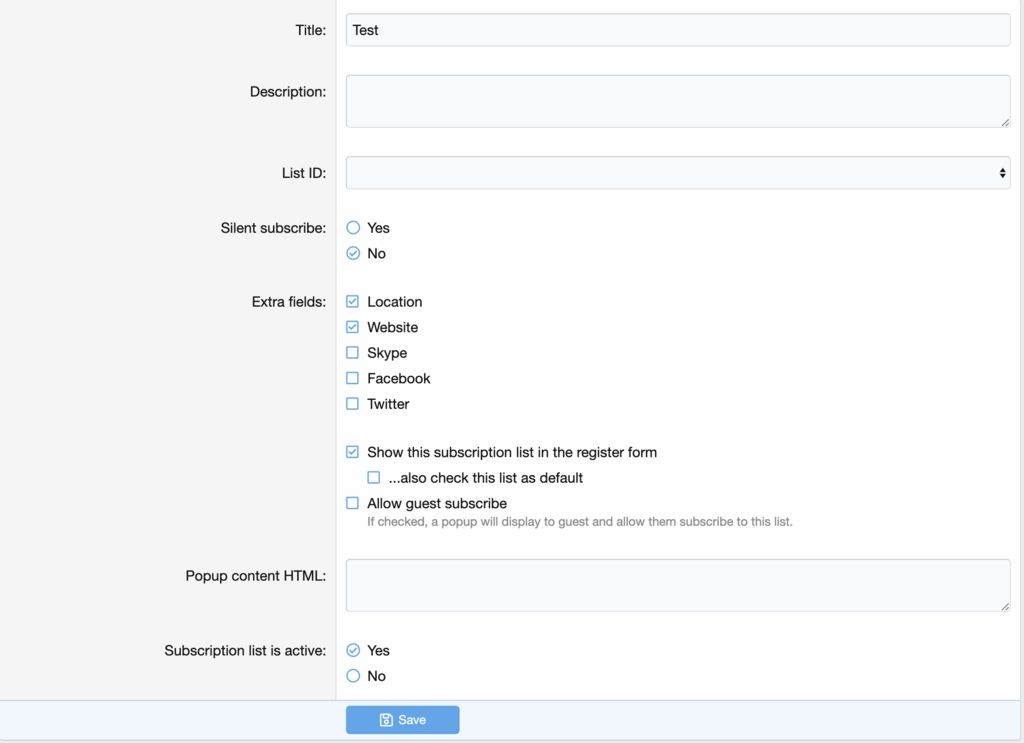Check this list as default
Screen dimensions: 1024x743
[x=374, y=478]
